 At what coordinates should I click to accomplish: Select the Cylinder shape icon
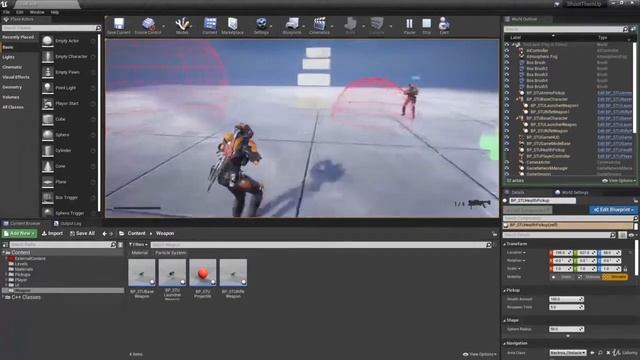coord(48,151)
